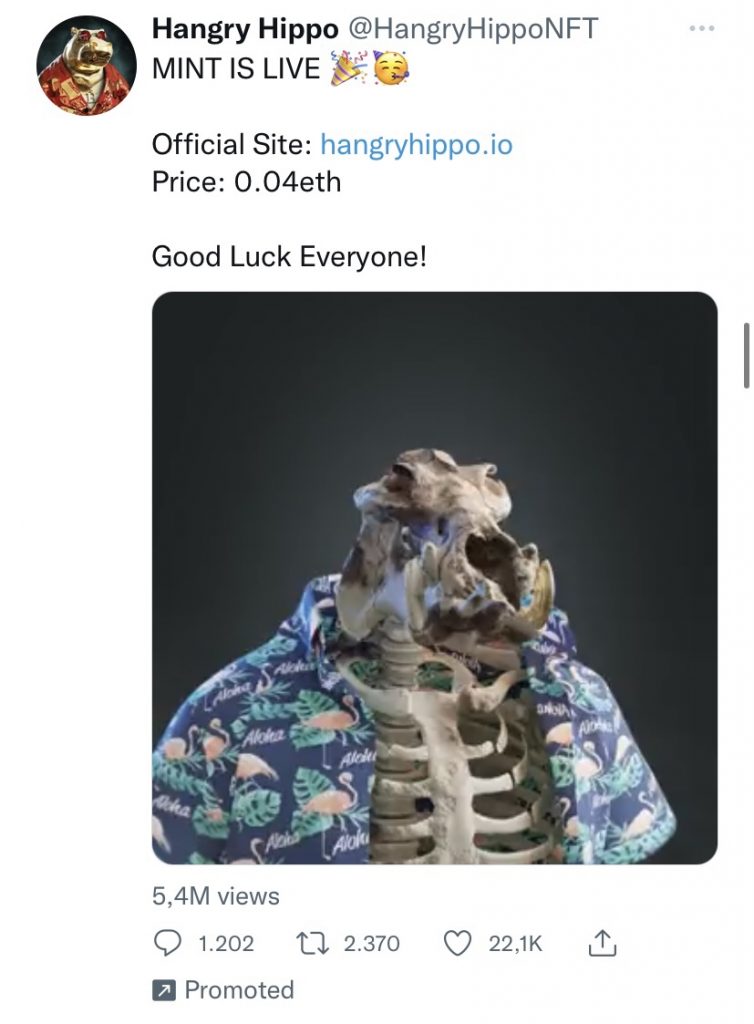Open the skeleton hippo NFT image

coord(434,577)
